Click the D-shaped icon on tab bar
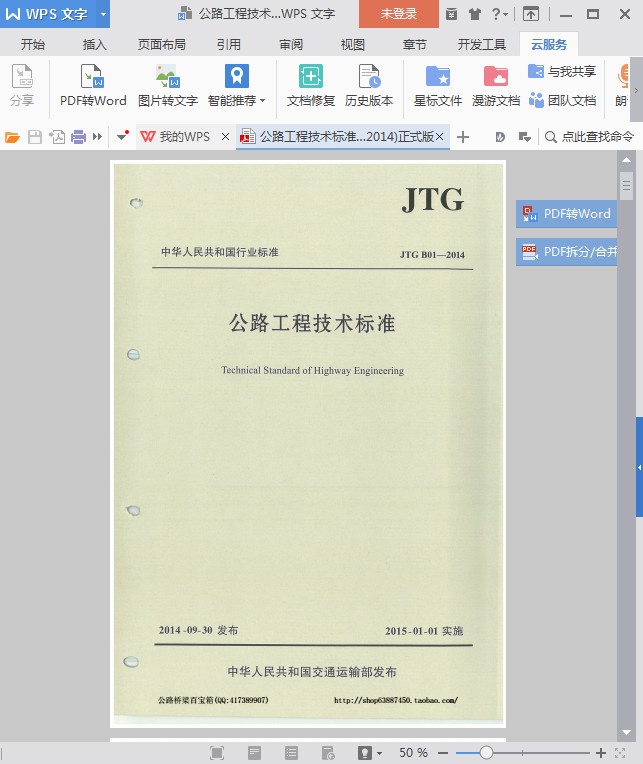Viewport: 643px width, 764px height. (500, 137)
